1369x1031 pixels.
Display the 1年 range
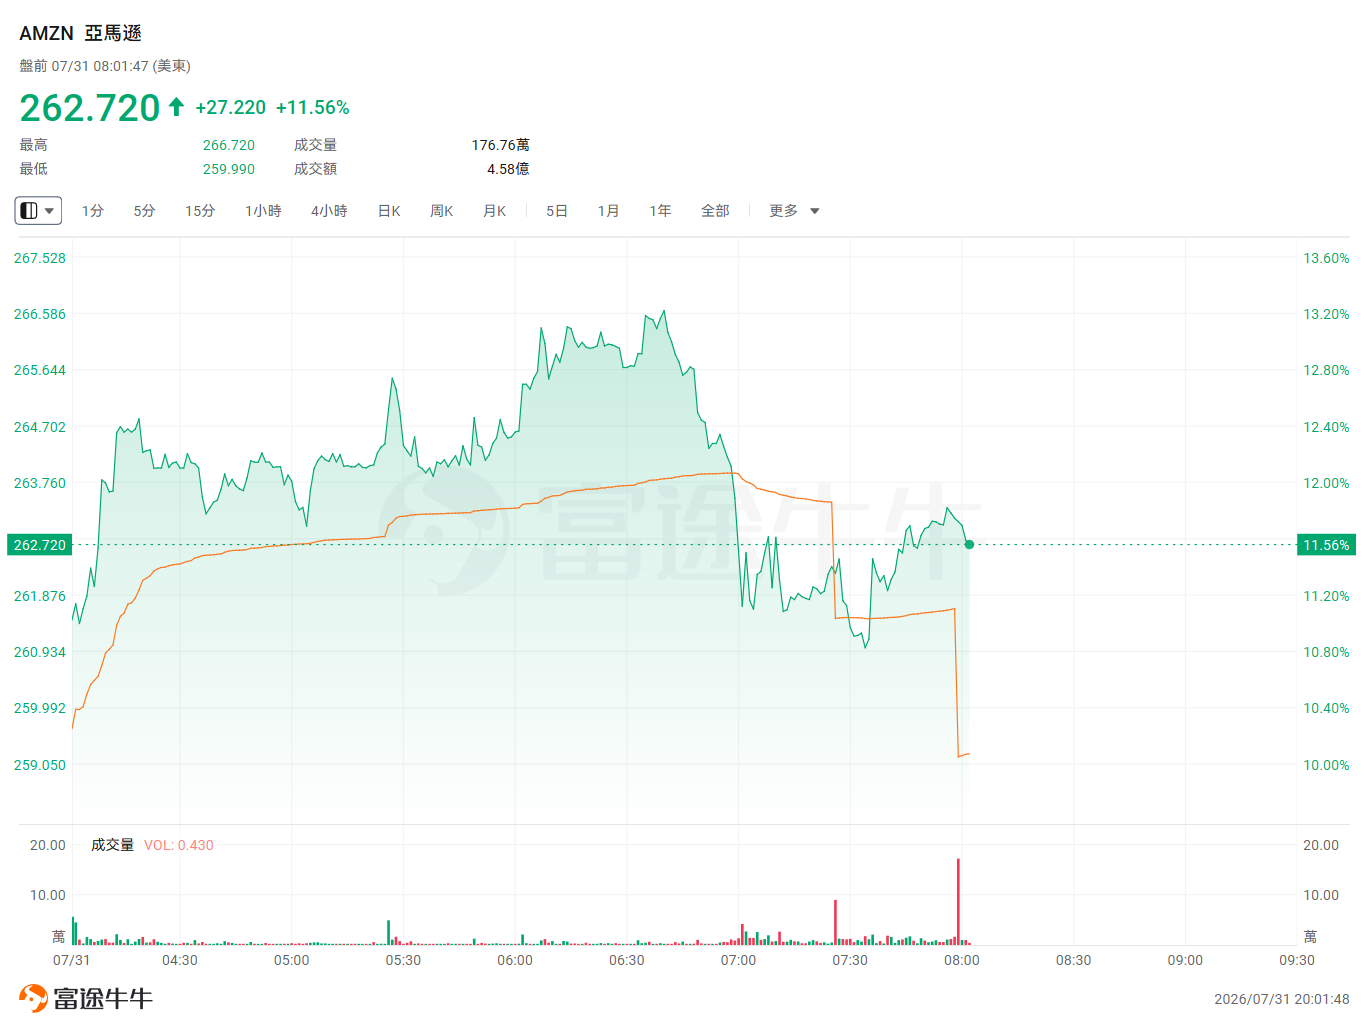pyautogui.click(x=660, y=211)
